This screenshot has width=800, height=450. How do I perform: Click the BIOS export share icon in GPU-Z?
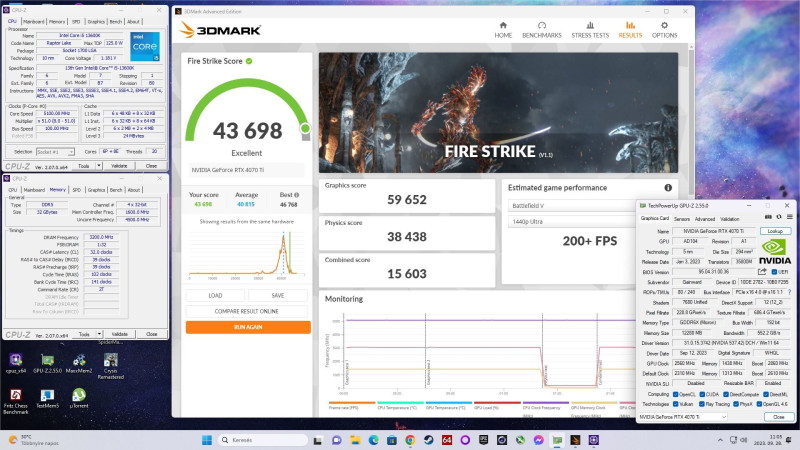coord(762,271)
